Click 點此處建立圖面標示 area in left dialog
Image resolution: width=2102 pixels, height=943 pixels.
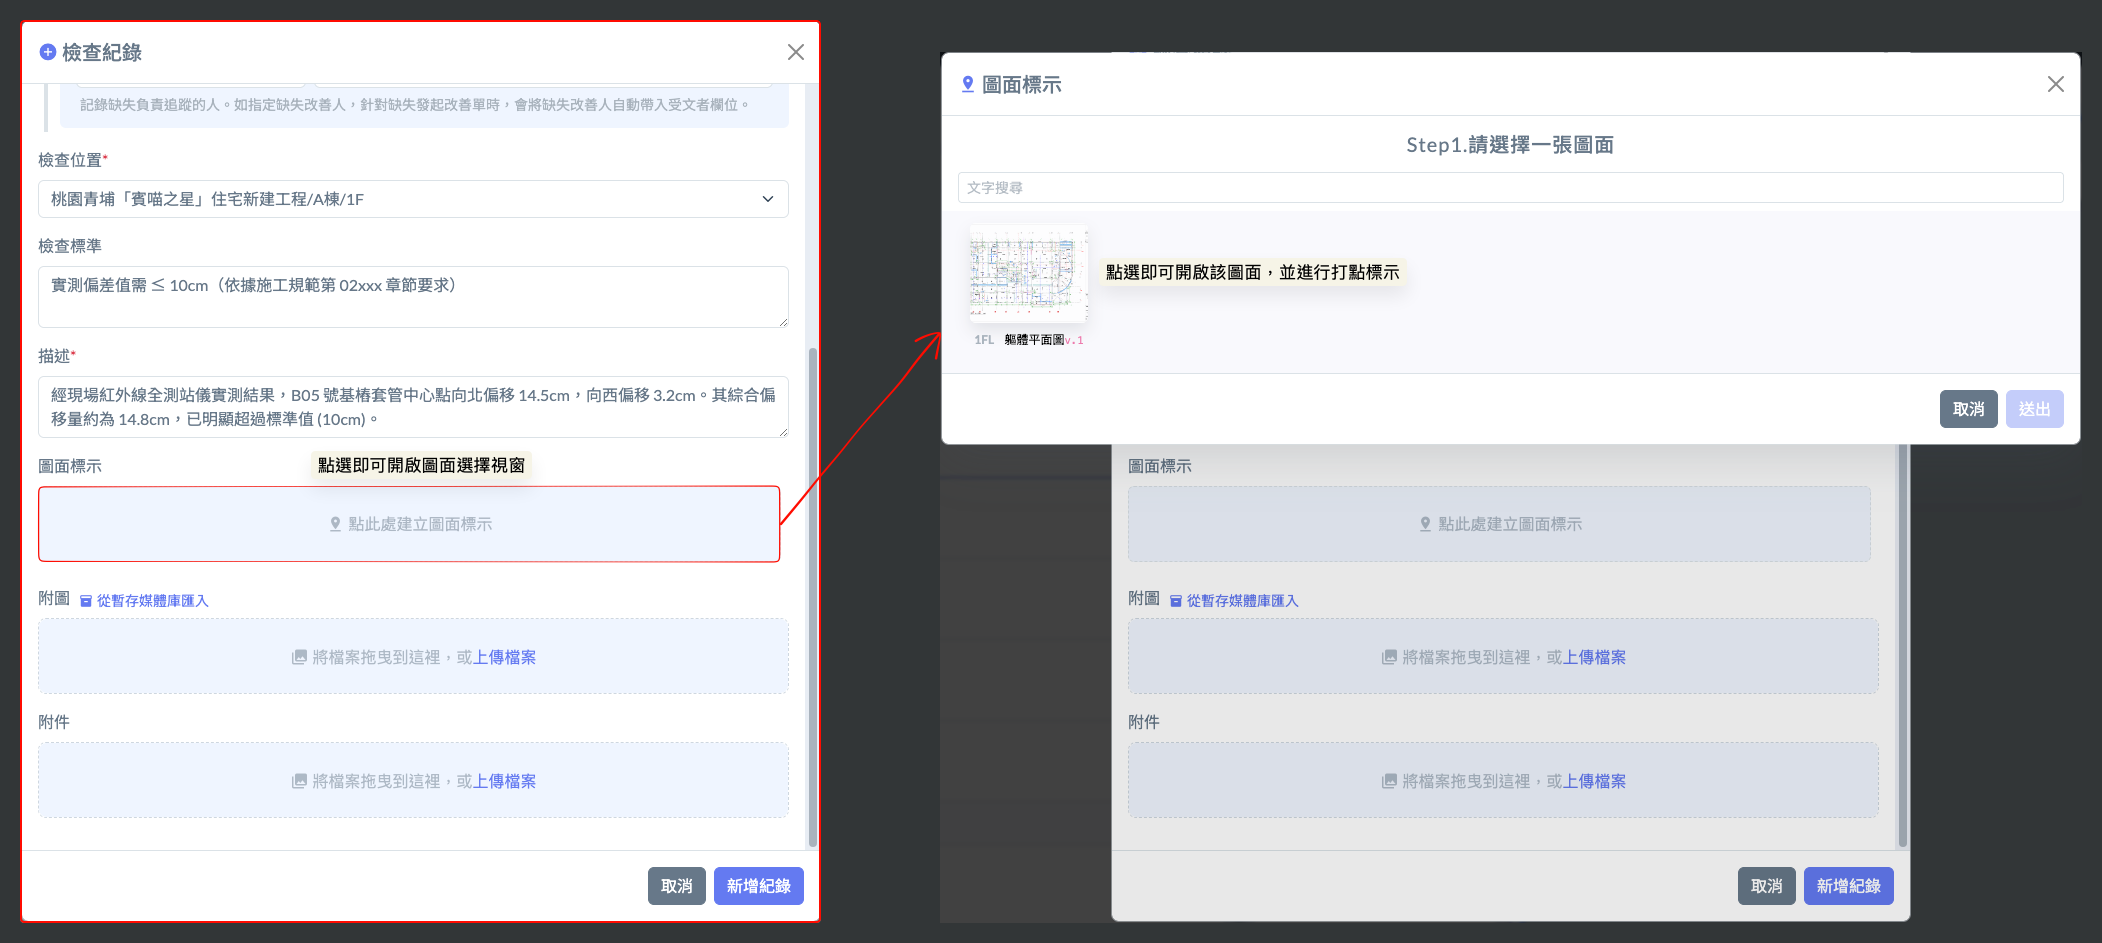(409, 524)
